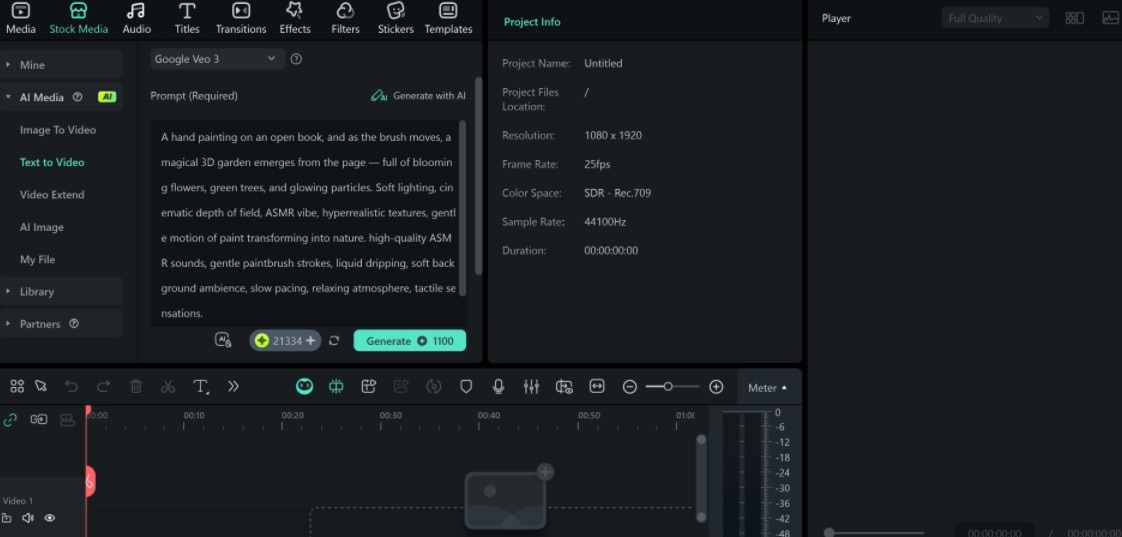This screenshot has height=537, width=1122.
Task: Toggle the Meter panel
Action: [769, 387]
